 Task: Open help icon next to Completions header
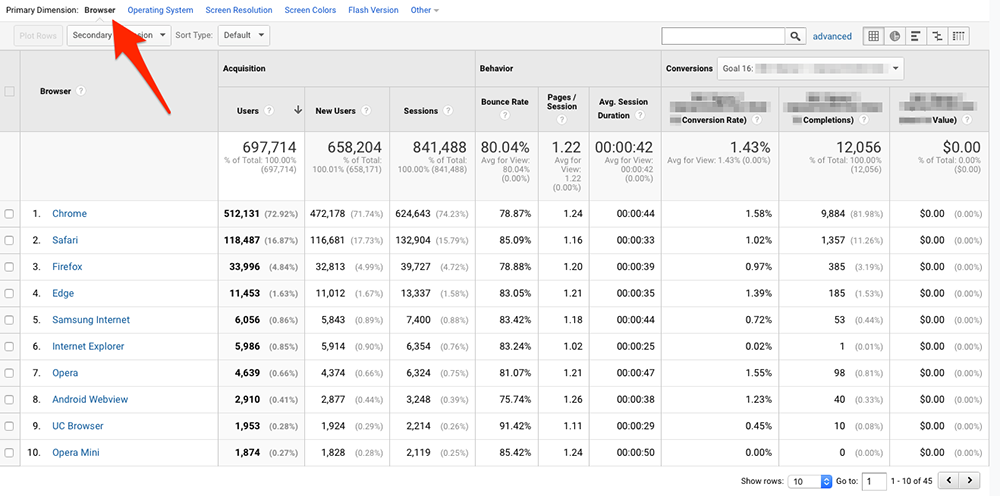tap(865, 120)
